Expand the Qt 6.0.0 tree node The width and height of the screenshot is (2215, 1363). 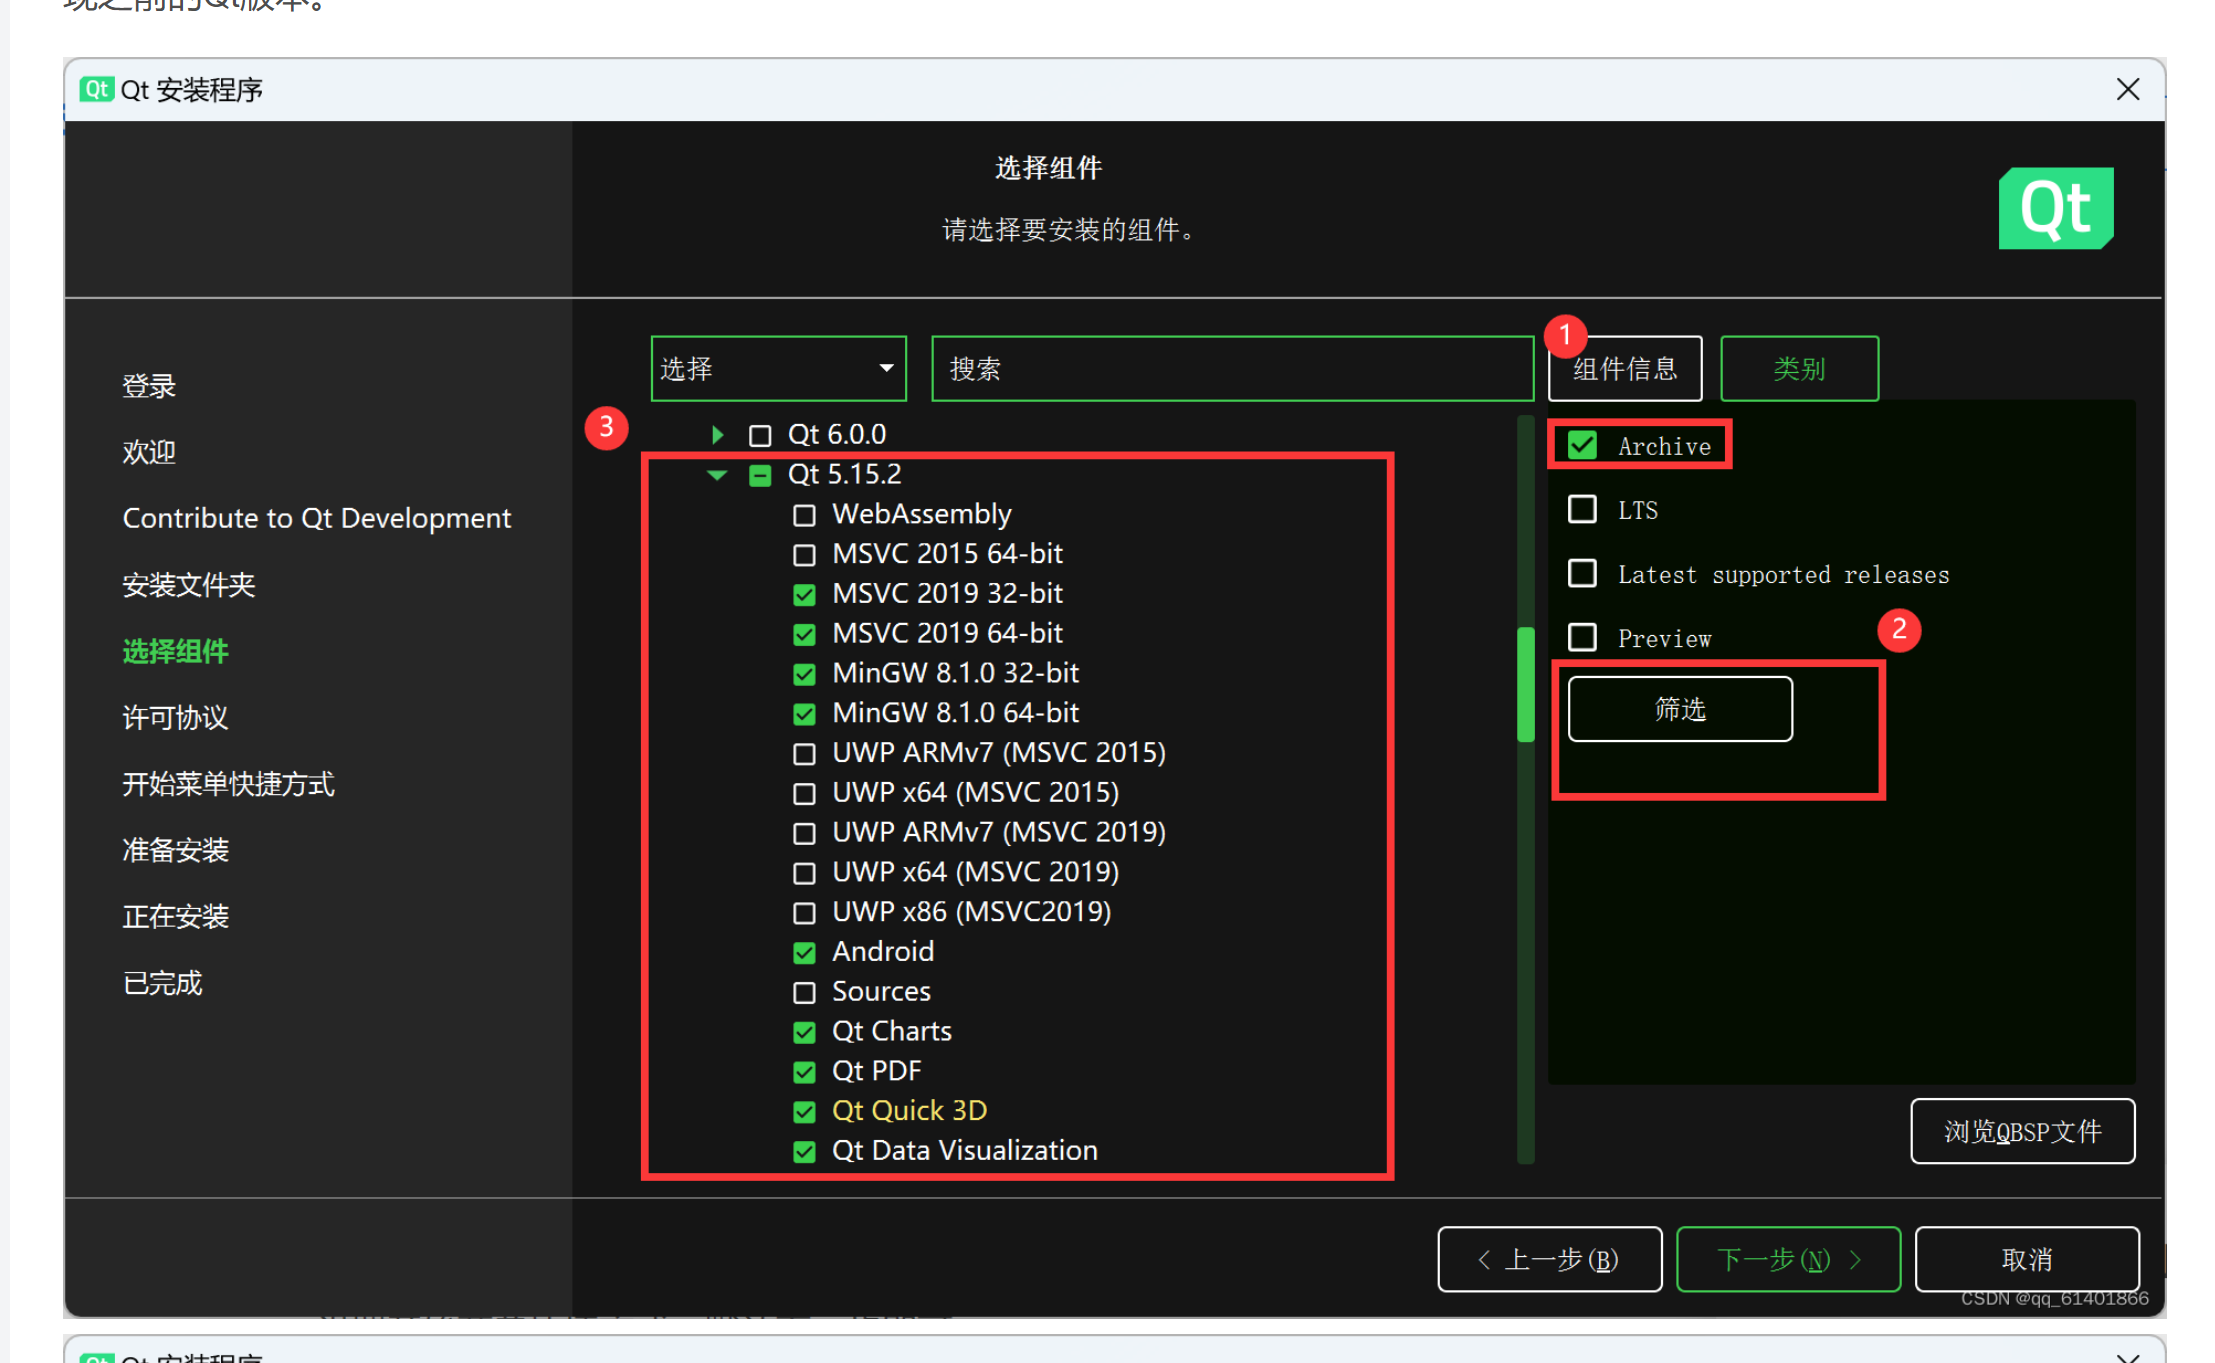click(x=717, y=434)
